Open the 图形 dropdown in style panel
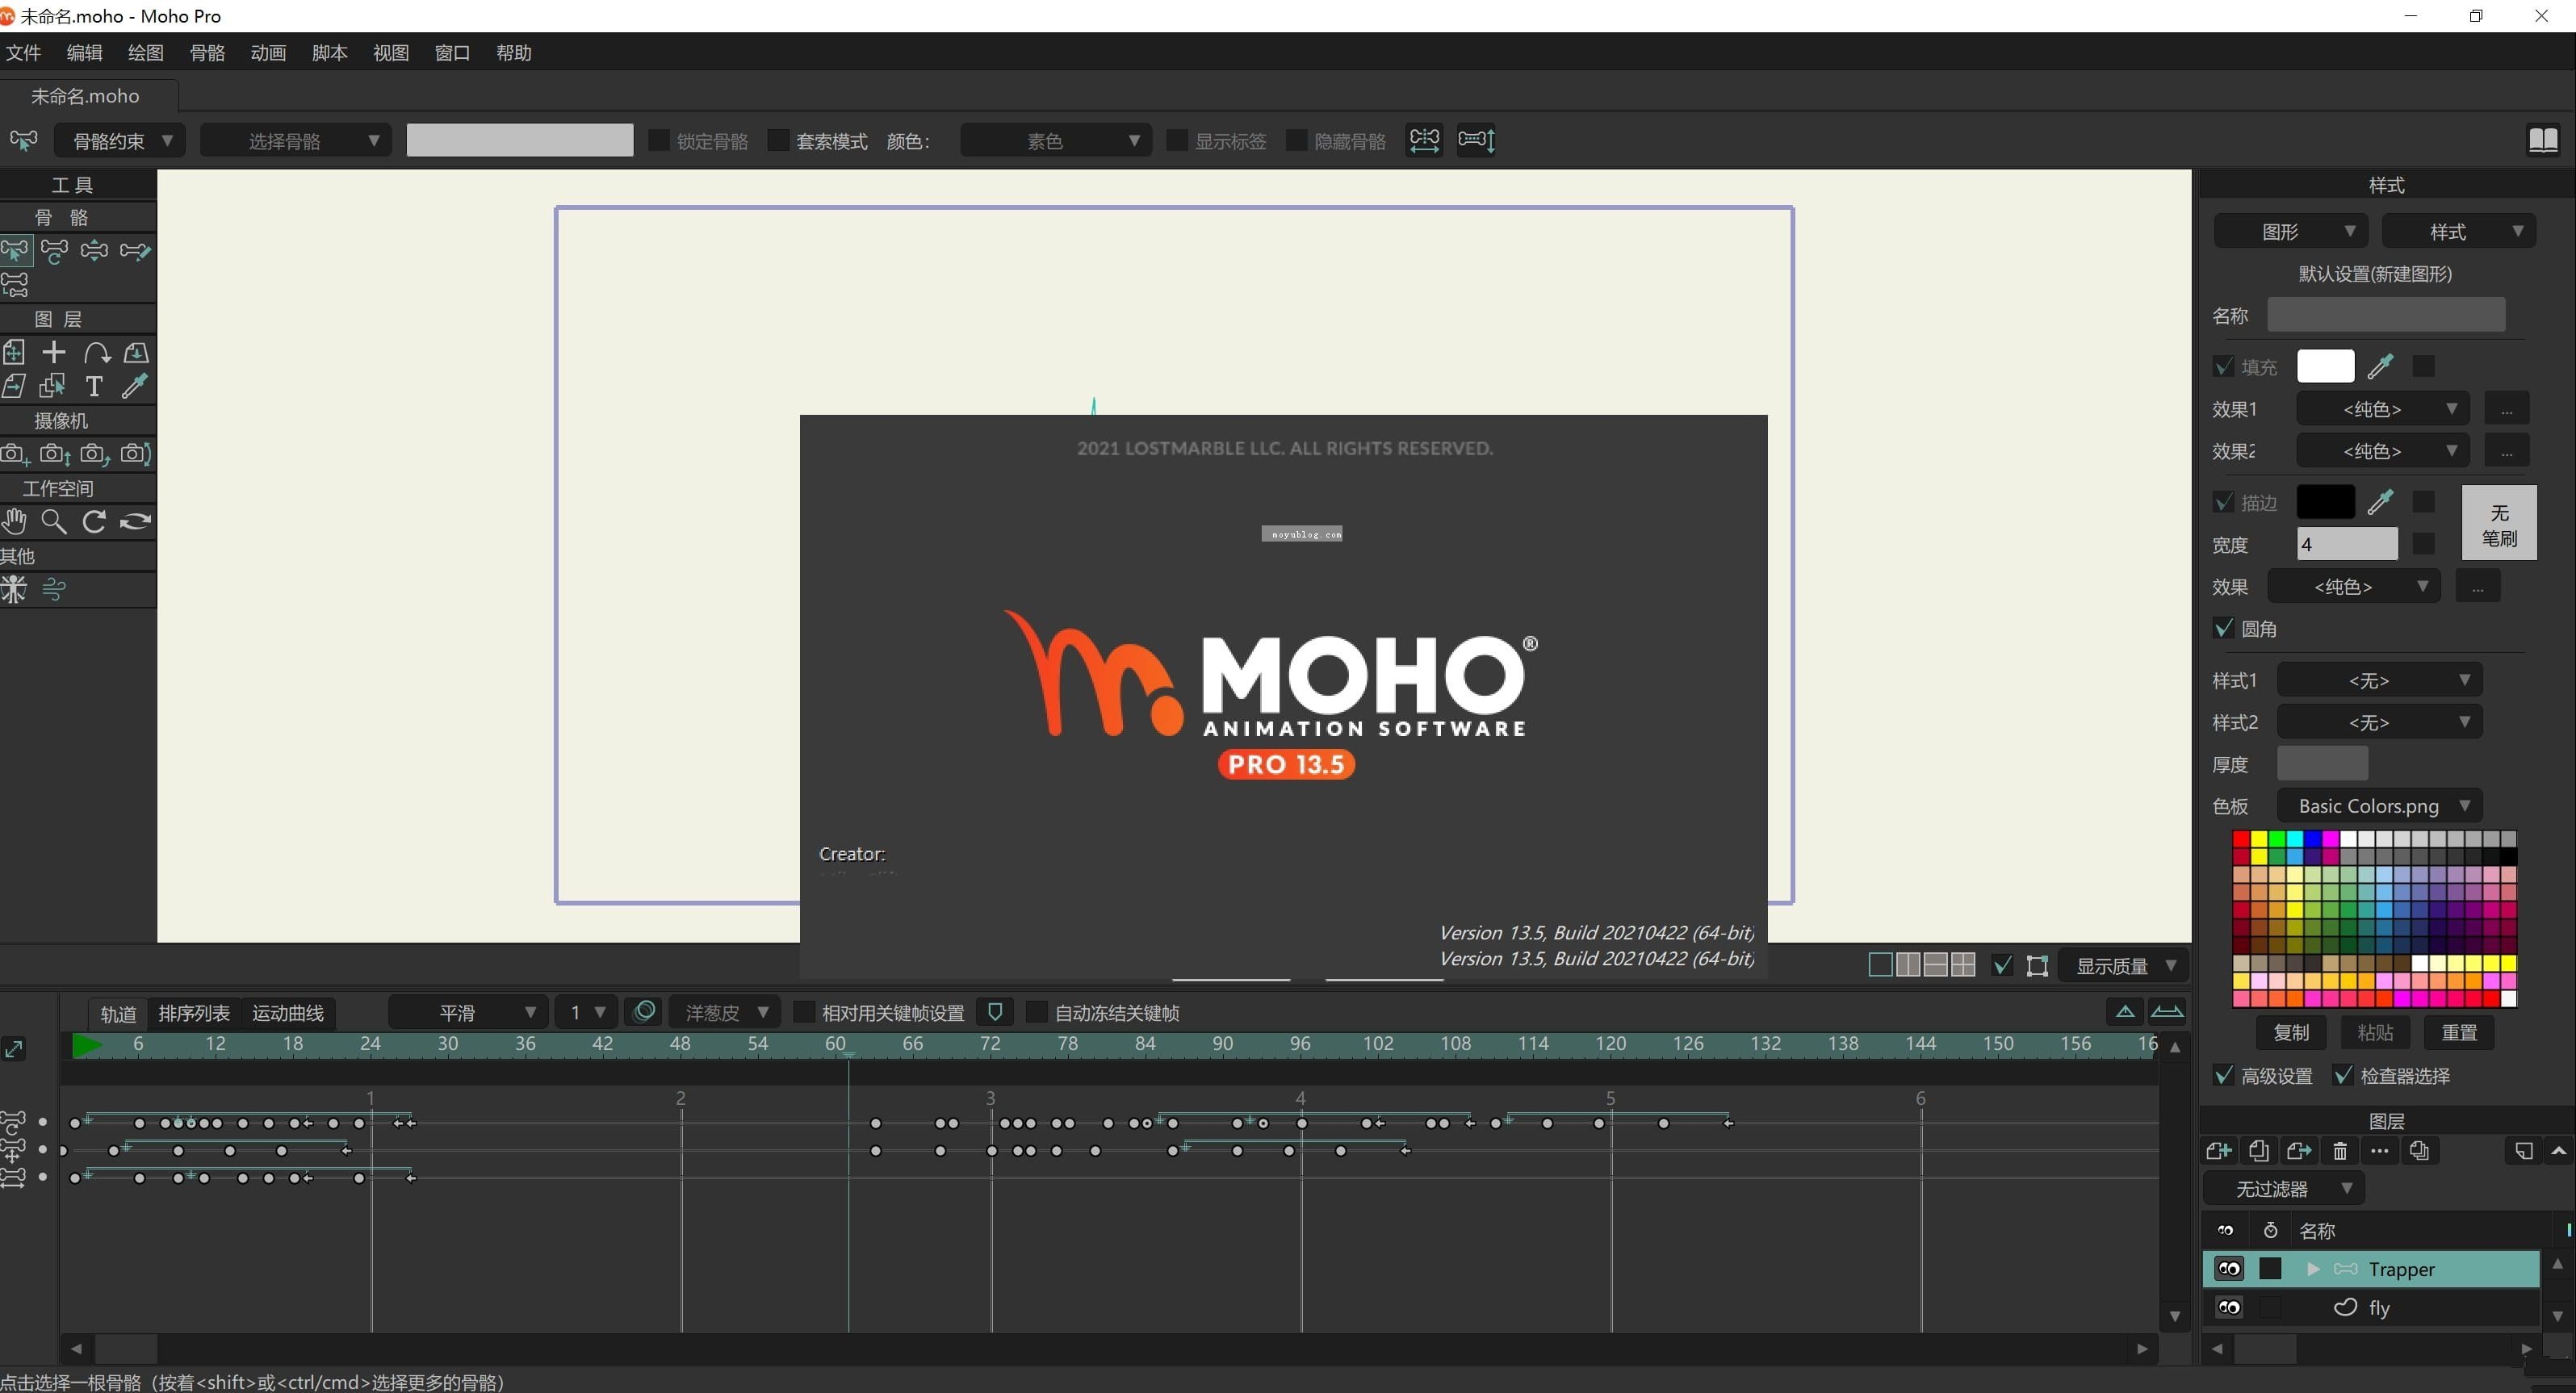 click(x=2291, y=231)
